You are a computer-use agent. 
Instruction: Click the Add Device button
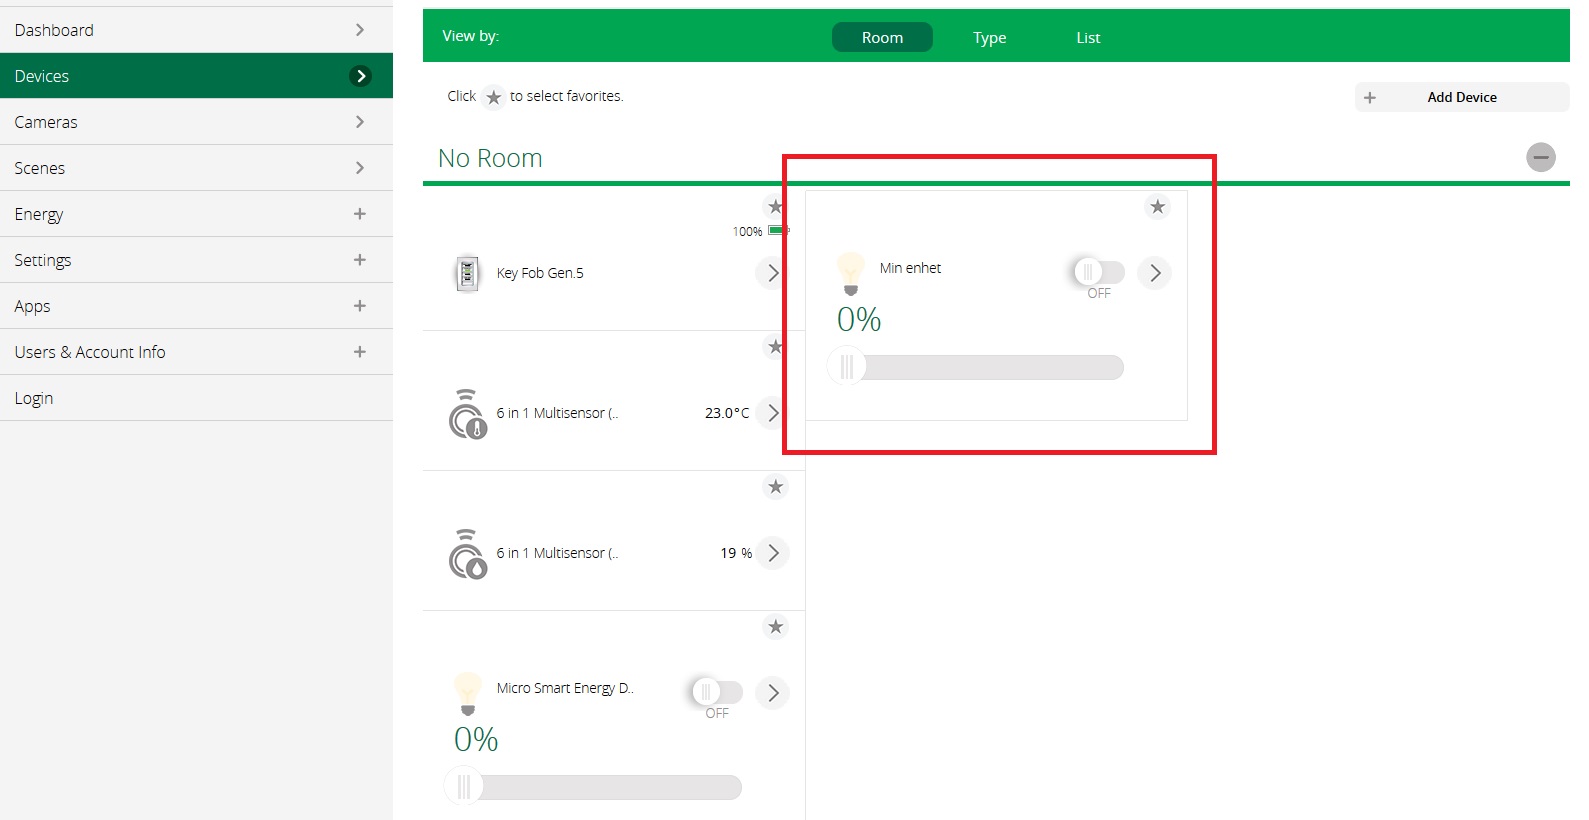point(1462,97)
